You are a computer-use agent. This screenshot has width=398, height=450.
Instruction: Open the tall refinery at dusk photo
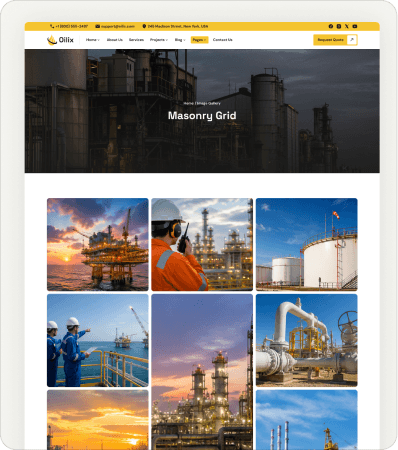click(202, 372)
